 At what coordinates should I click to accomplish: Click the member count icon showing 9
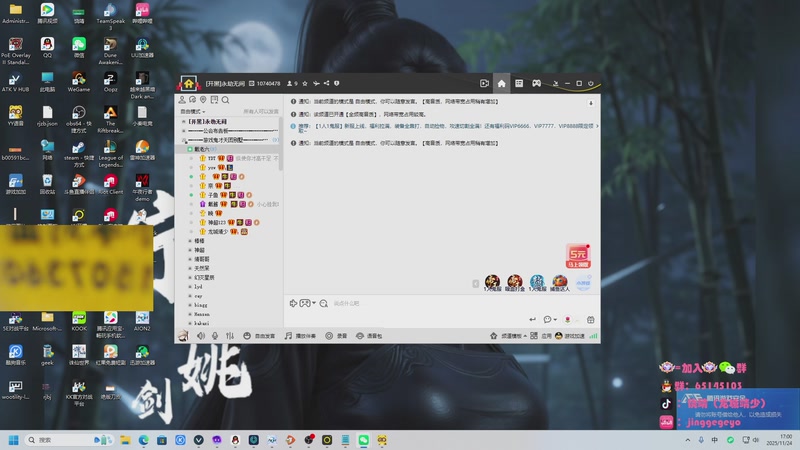coord(292,83)
